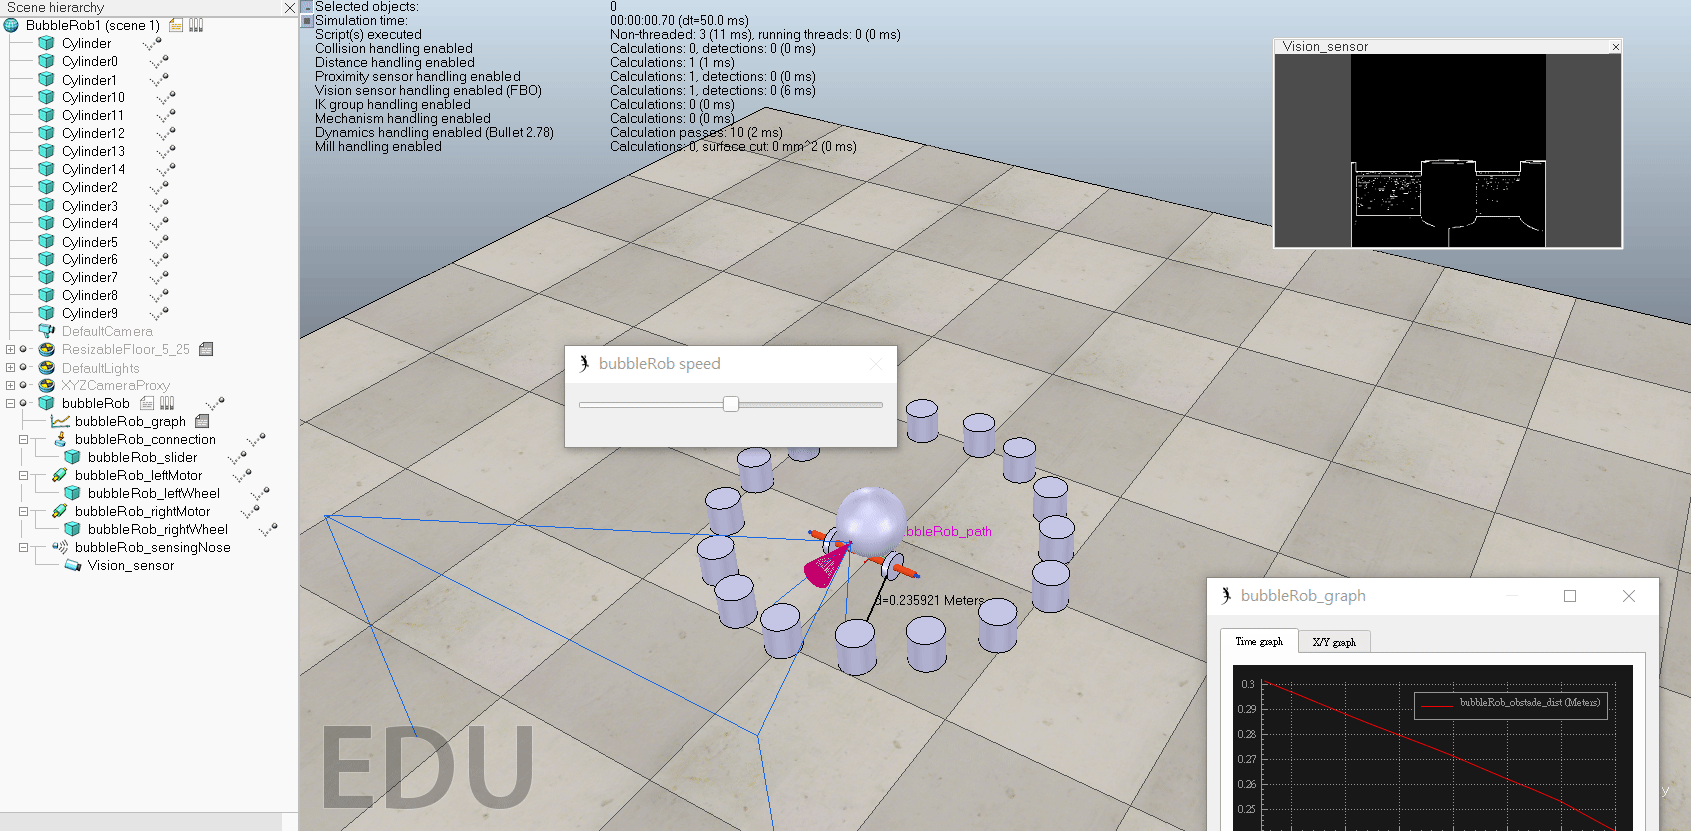This screenshot has height=831, width=1691.
Task: Collapse the bubbleRob model tree
Action: (x=10, y=403)
